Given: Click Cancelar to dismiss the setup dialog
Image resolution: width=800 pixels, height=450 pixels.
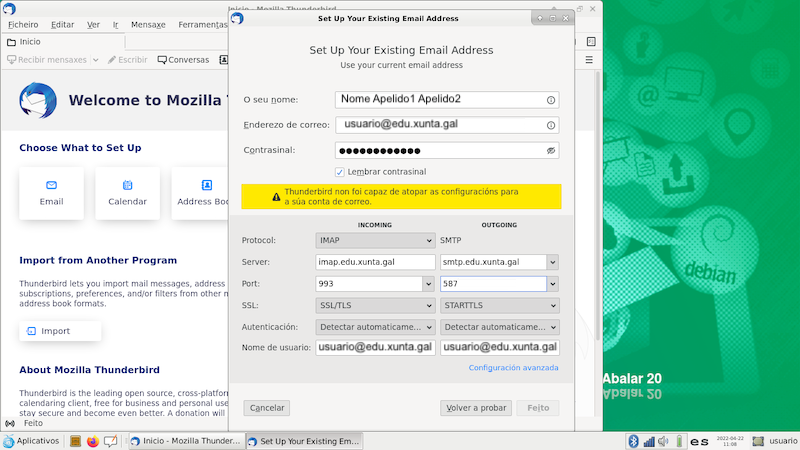Looking at the screenshot, I should pyautogui.click(x=267, y=408).
